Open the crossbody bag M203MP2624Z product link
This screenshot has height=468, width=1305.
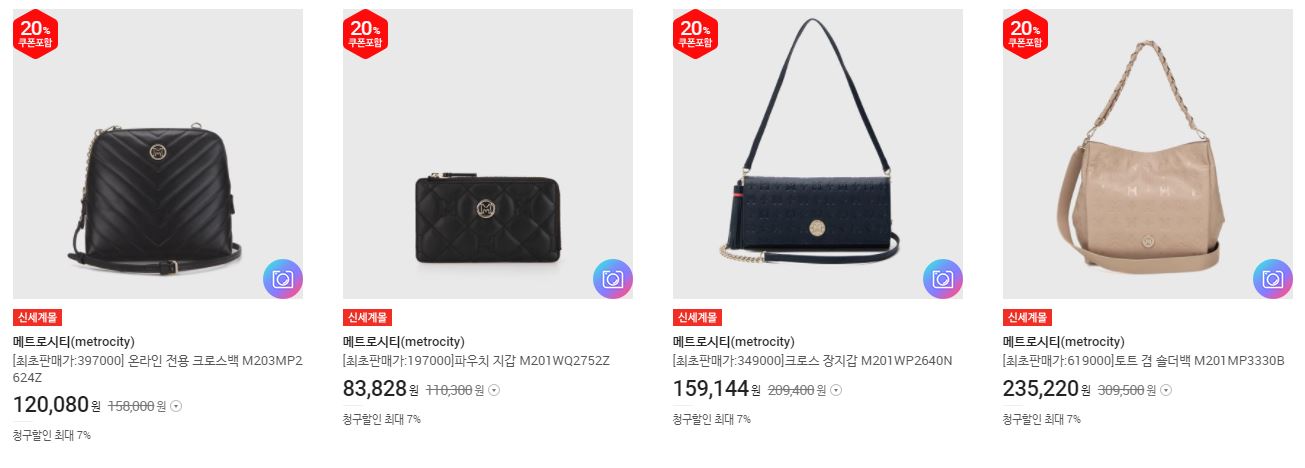(158, 368)
